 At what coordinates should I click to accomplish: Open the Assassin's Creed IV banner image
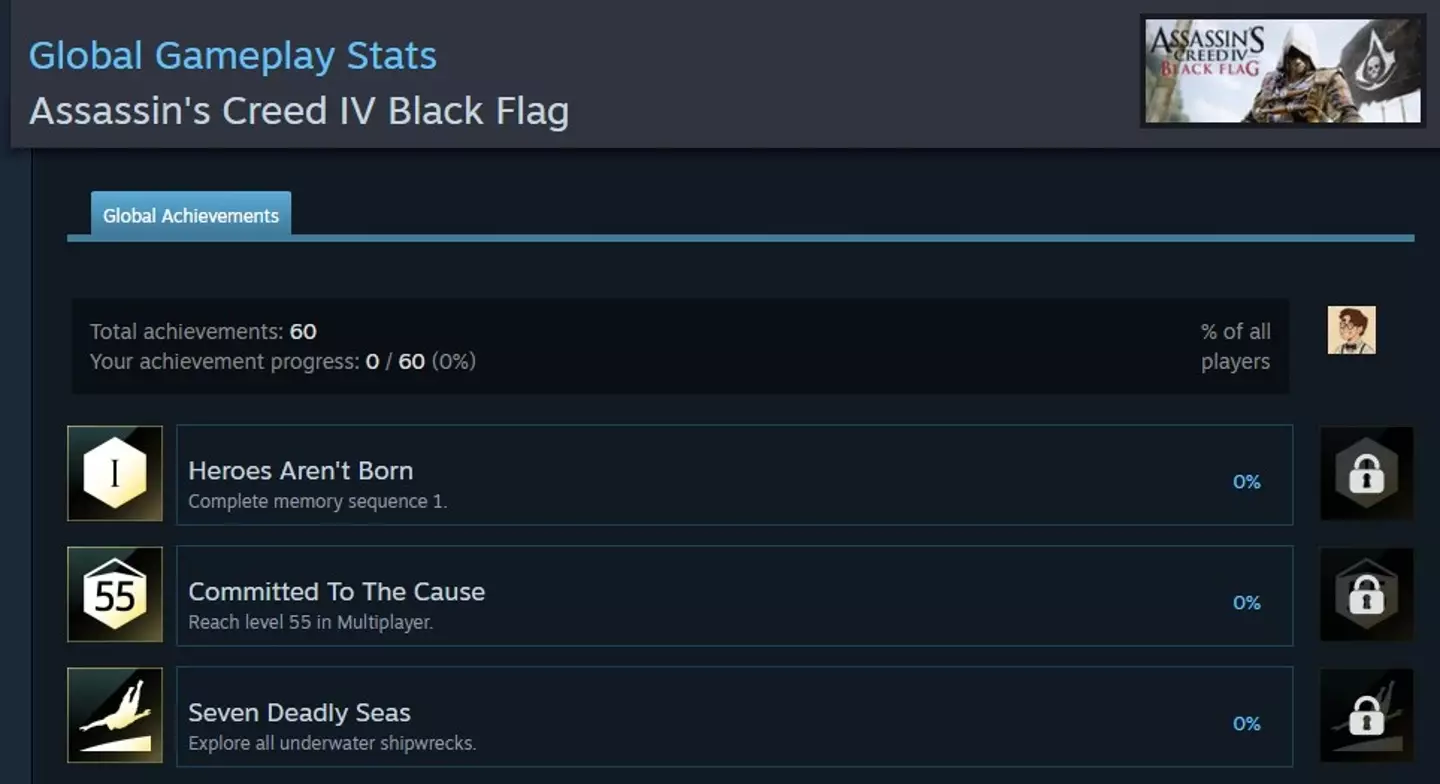coord(1281,68)
